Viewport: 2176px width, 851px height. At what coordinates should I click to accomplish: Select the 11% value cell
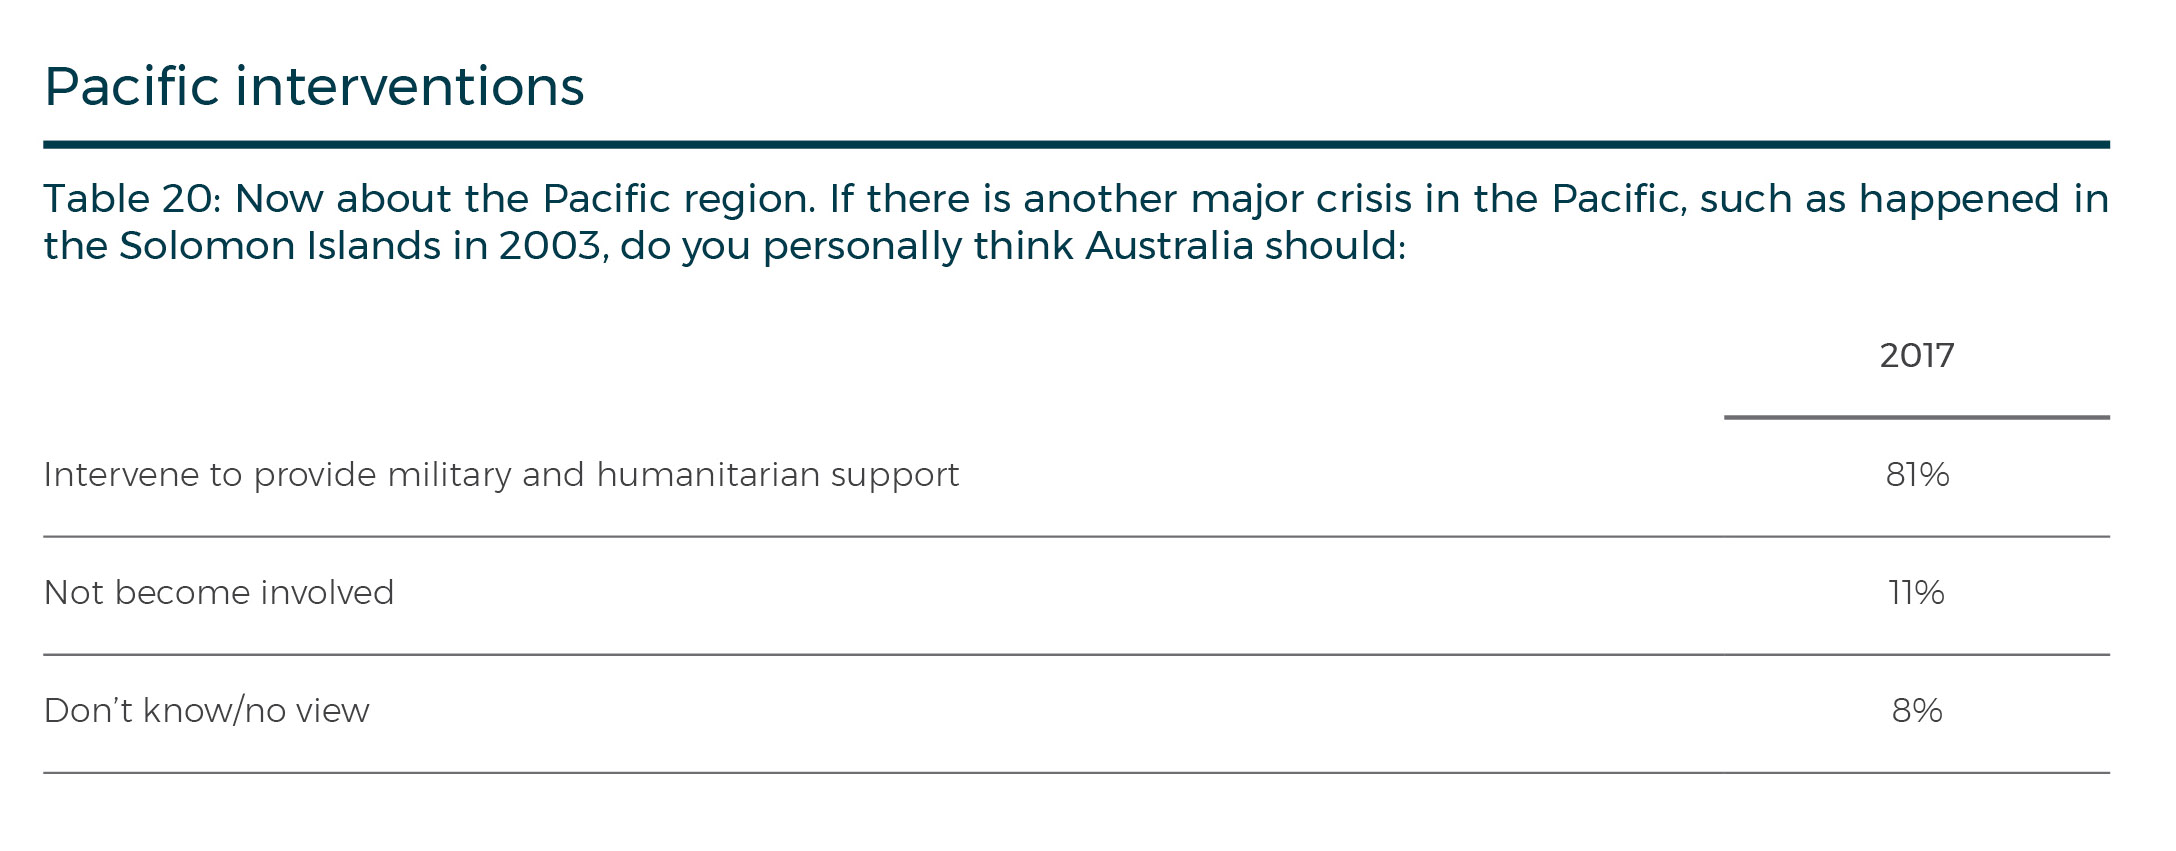[x=1916, y=593]
